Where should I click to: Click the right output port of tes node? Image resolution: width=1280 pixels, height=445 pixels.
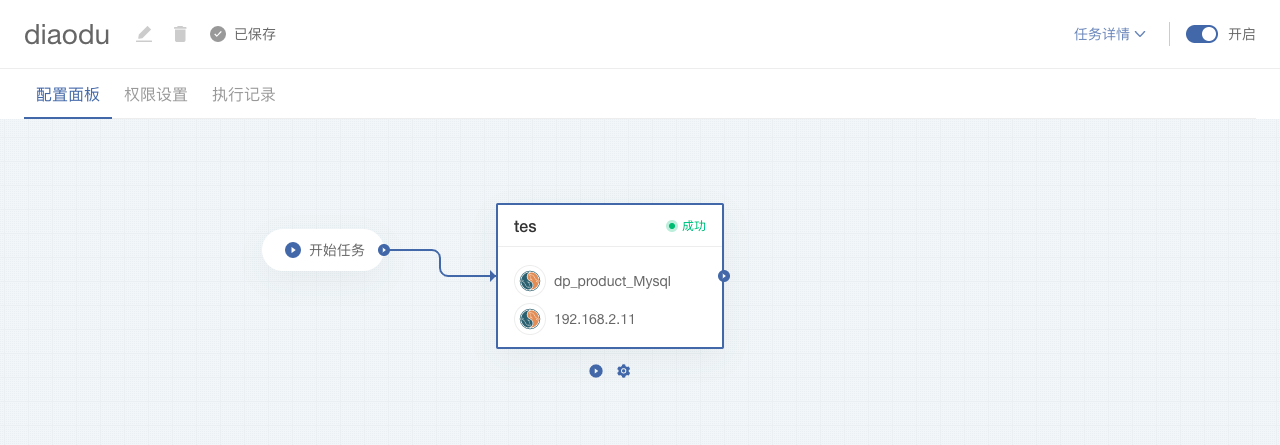coord(724,276)
